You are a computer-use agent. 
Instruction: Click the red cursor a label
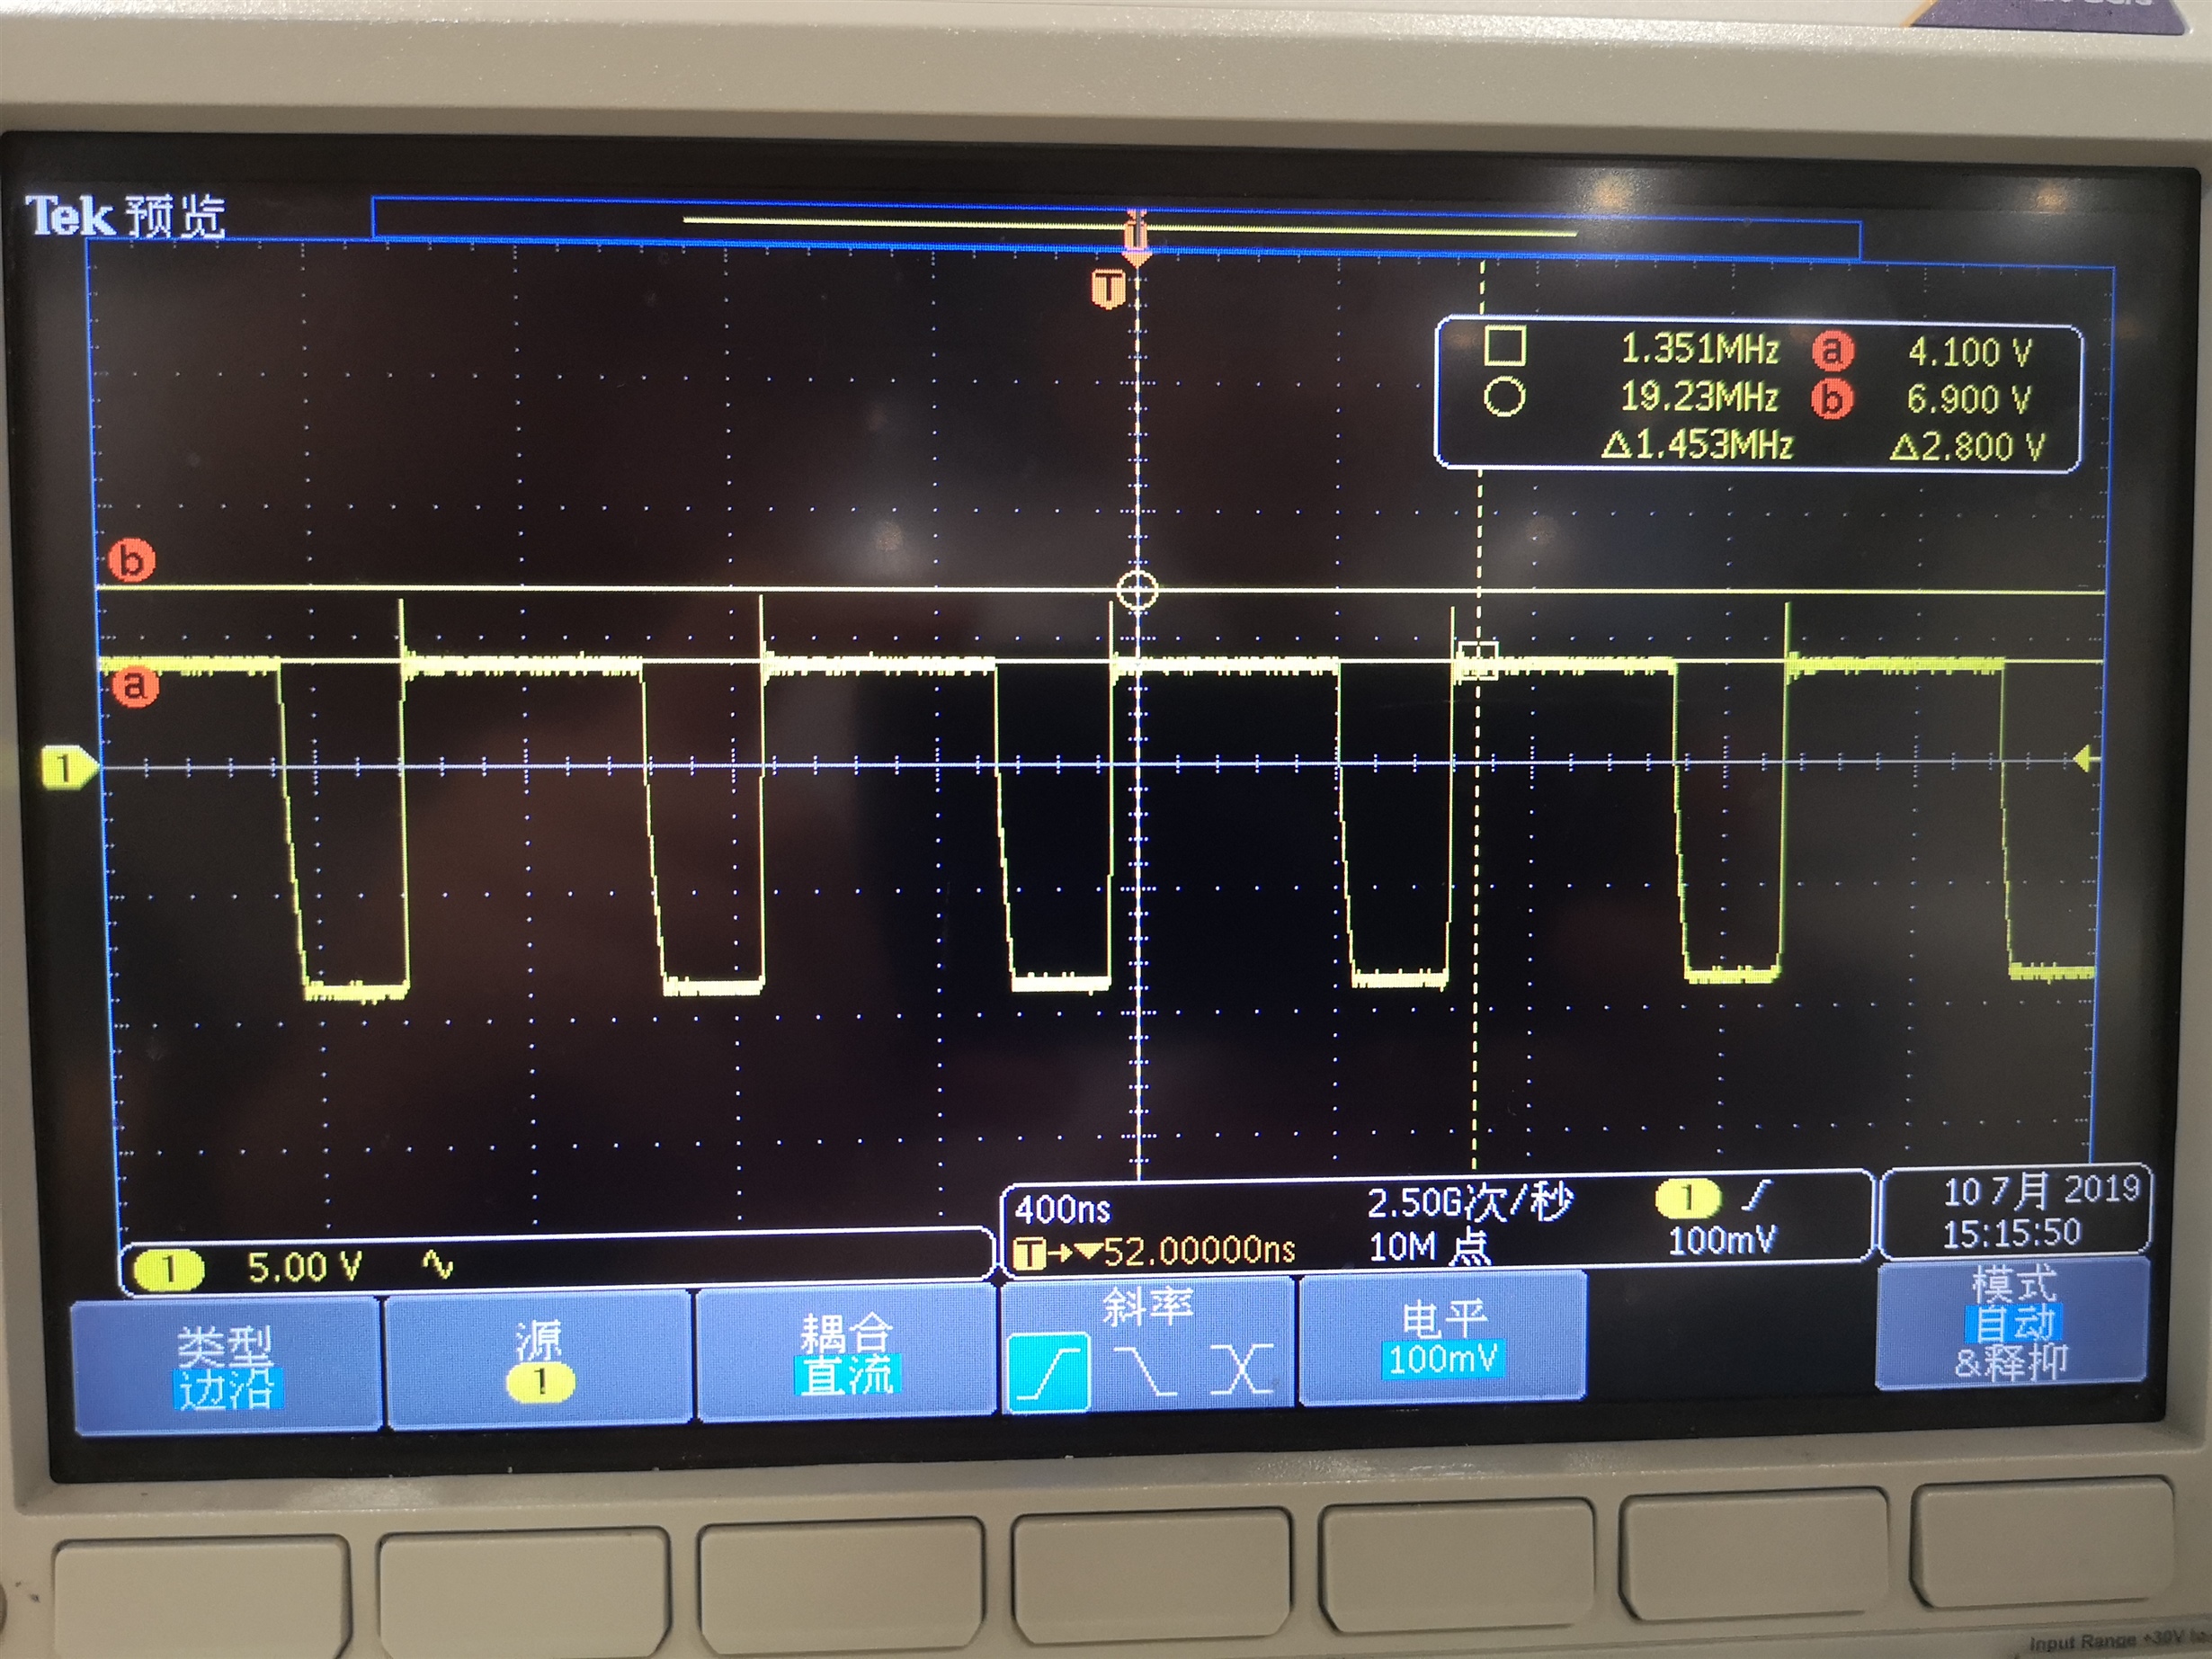[136, 687]
